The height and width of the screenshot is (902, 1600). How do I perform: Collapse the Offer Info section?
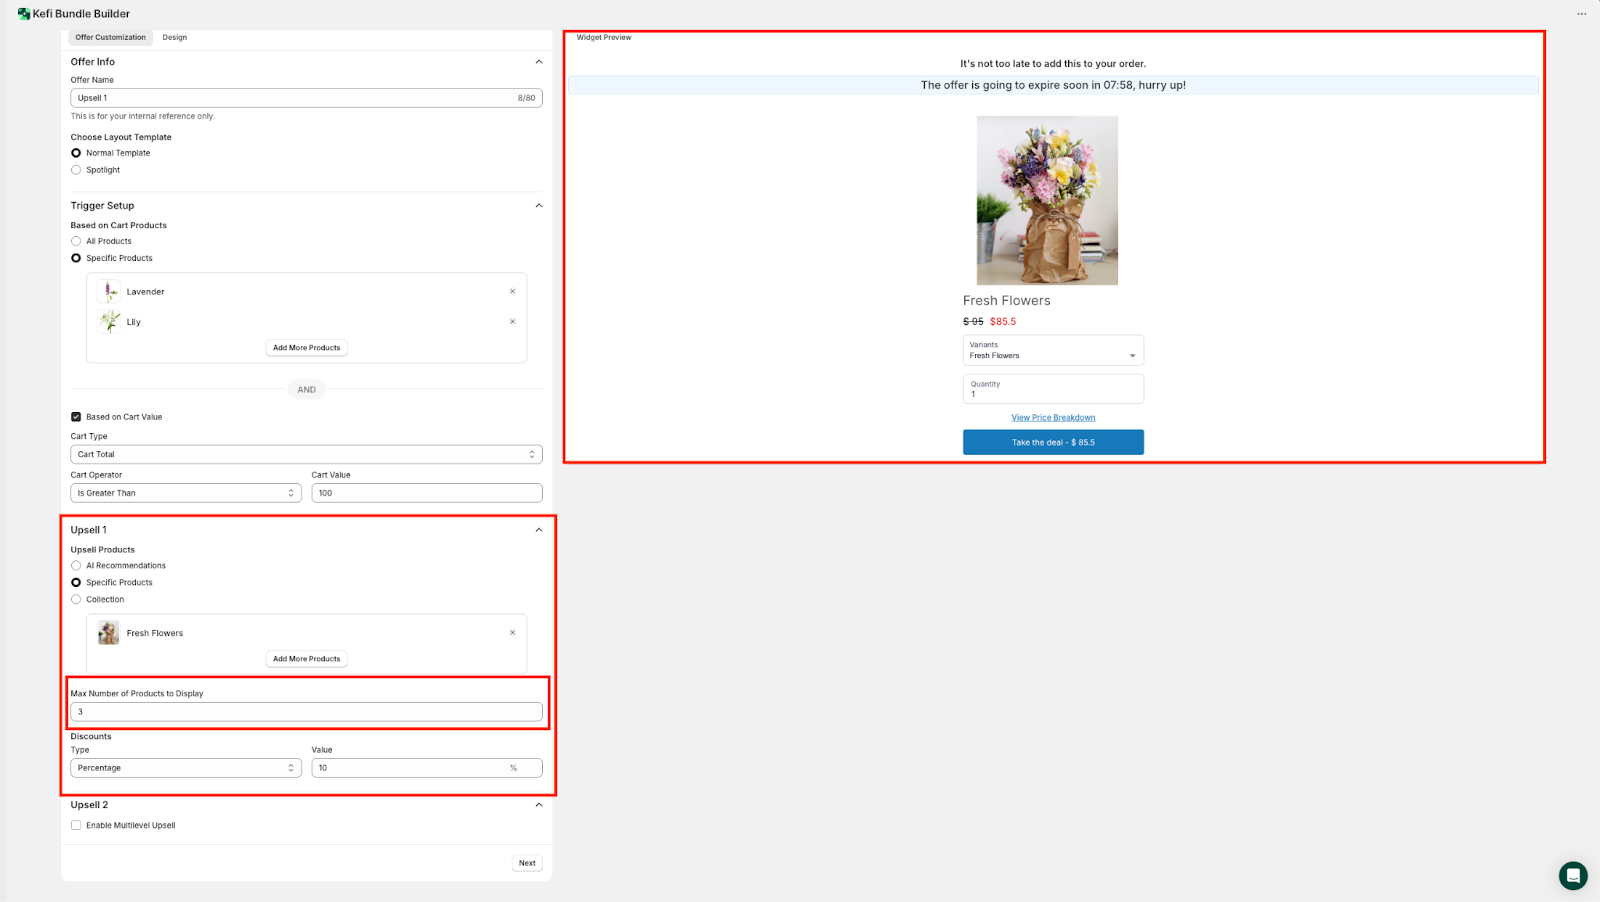[x=538, y=62]
